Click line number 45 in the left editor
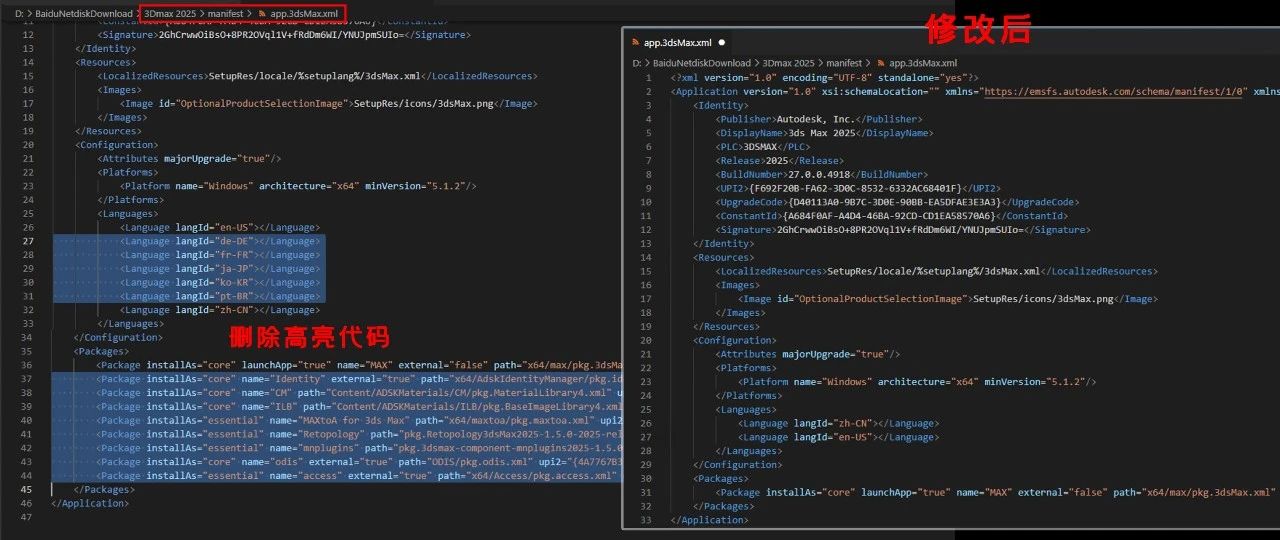The width and height of the screenshot is (1280, 540). tap(28, 489)
